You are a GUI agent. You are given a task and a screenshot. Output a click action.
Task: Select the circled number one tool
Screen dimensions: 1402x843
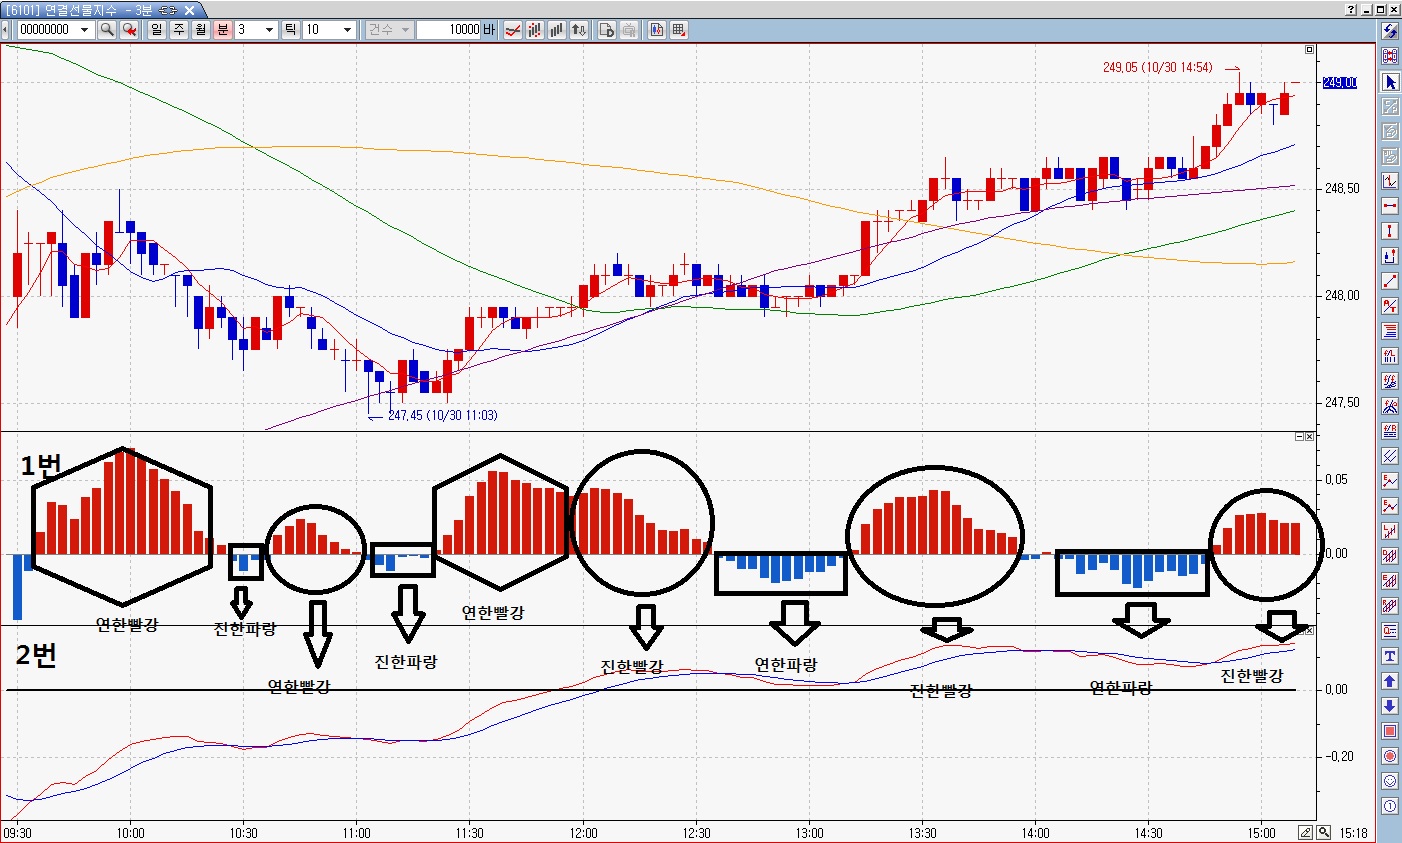(x=1390, y=806)
